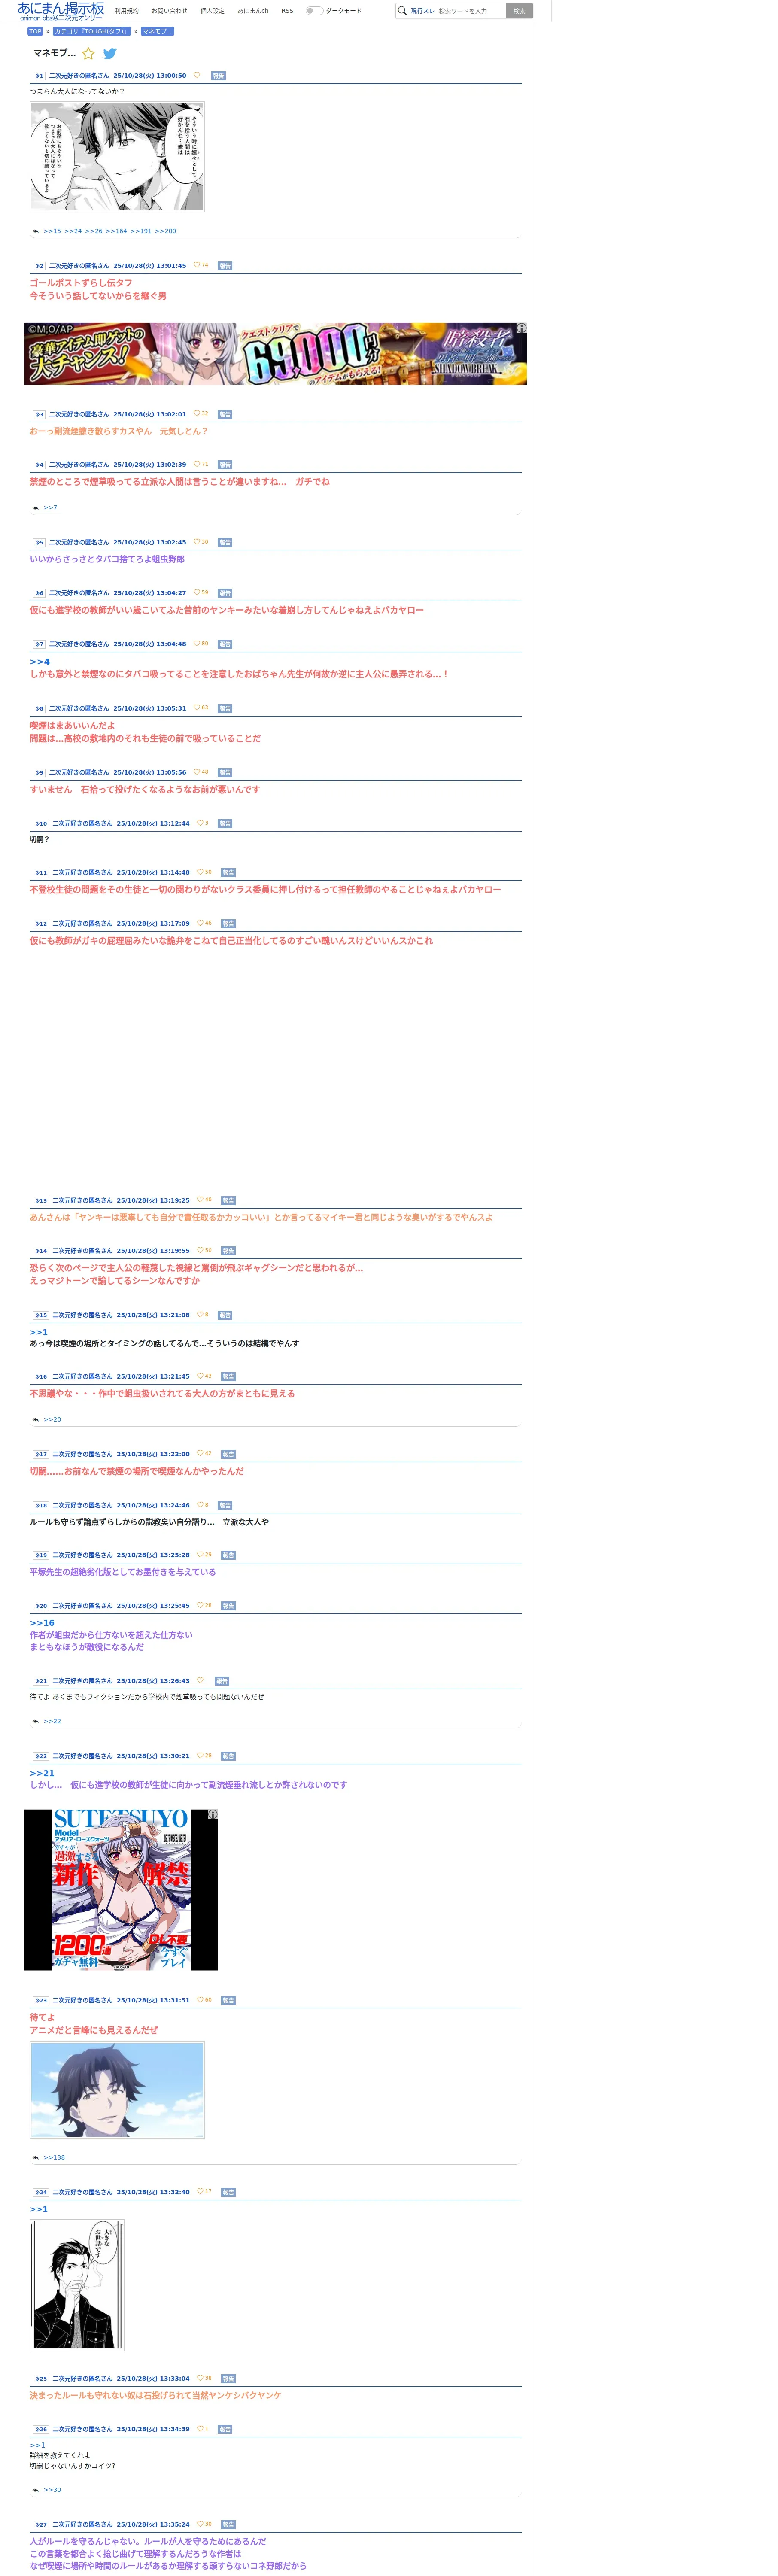Go to TOP in the breadcrumb
This screenshot has height=2576, width=778.
35,31
